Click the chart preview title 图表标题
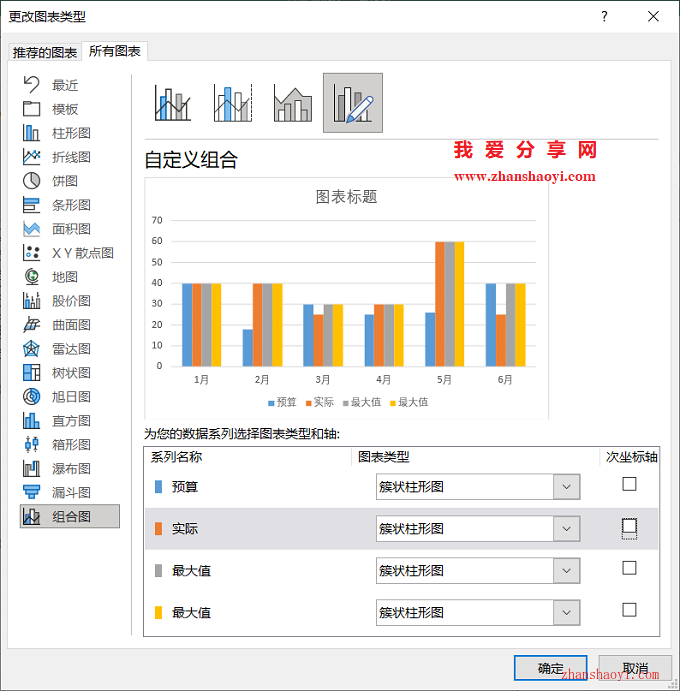Image resolution: width=680 pixels, height=691 pixels. [x=346, y=197]
